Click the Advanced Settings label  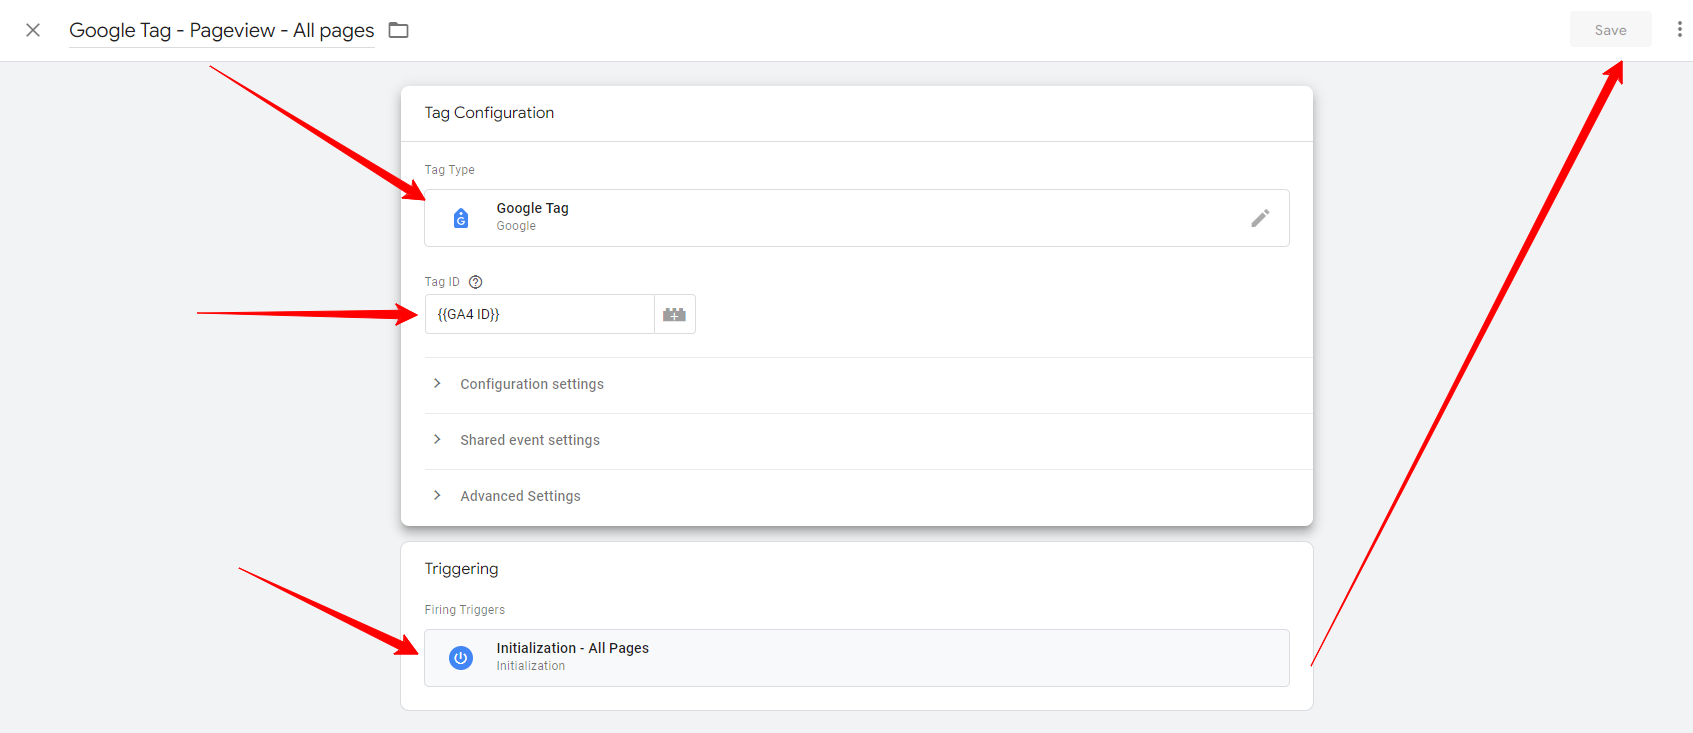click(x=520, y=496)
